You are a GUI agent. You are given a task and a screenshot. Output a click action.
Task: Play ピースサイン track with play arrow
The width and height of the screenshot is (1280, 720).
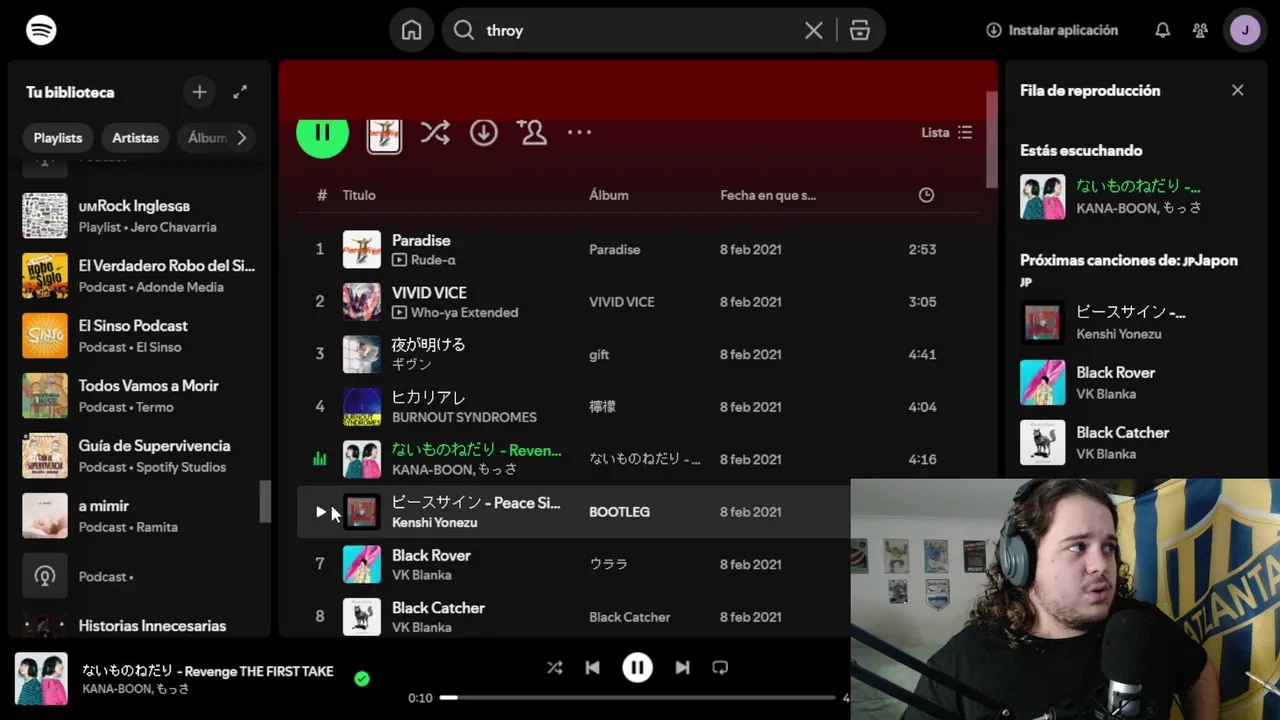(x=320, y=512)
